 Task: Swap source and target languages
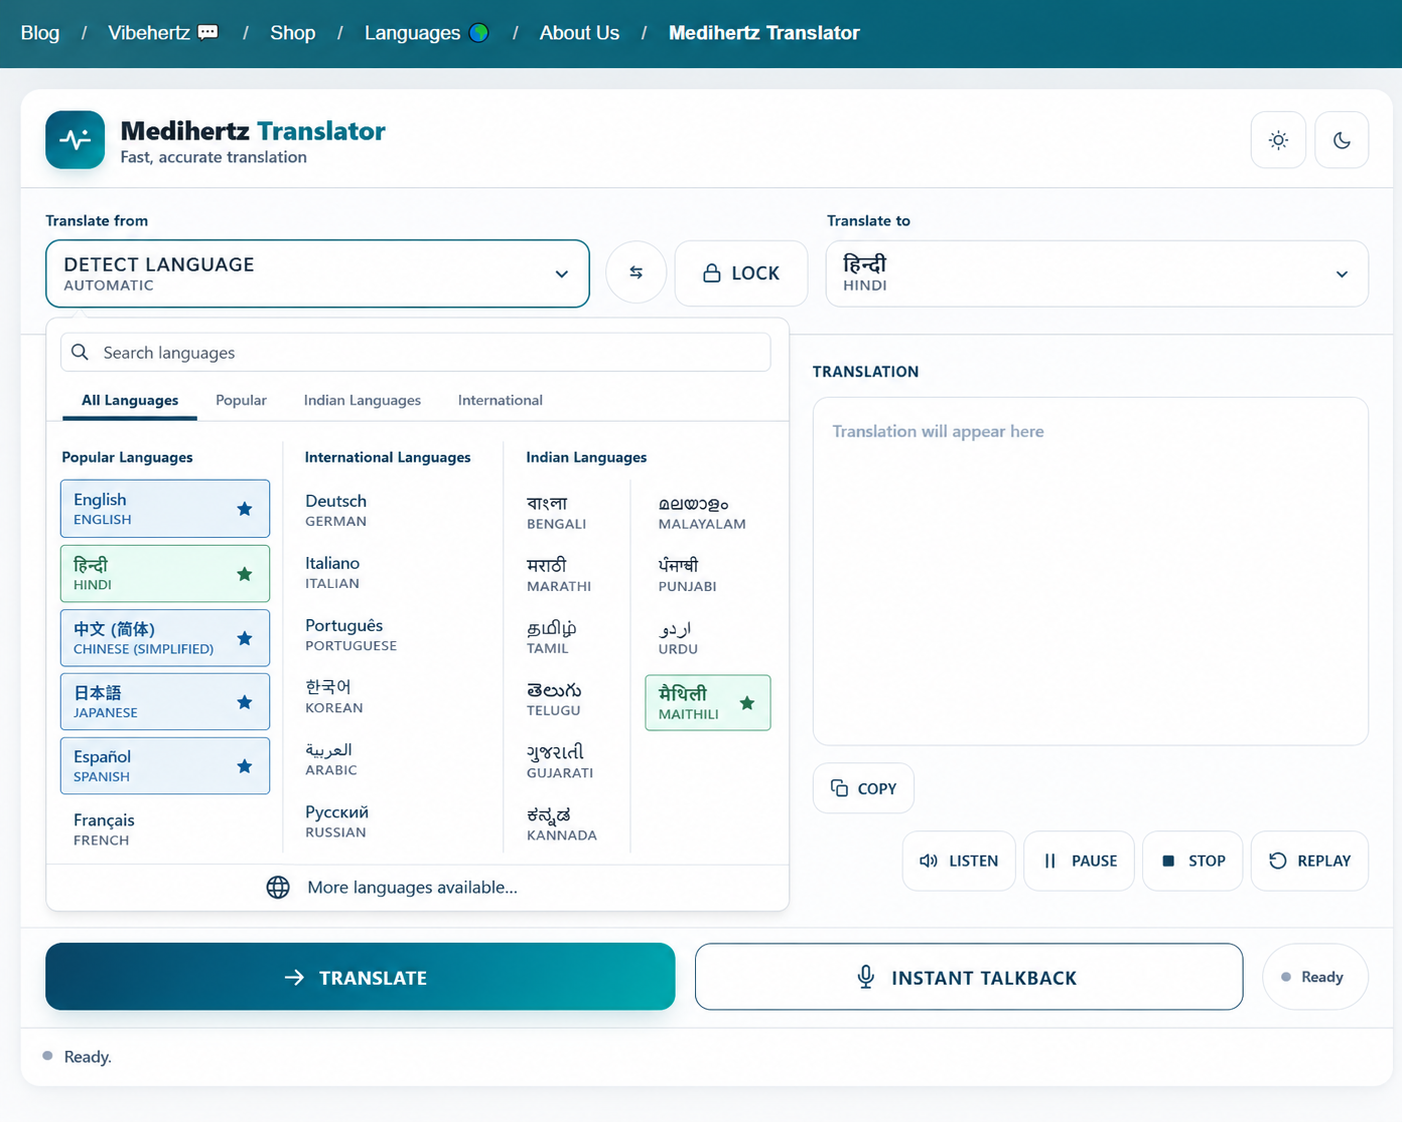point(636,272)
